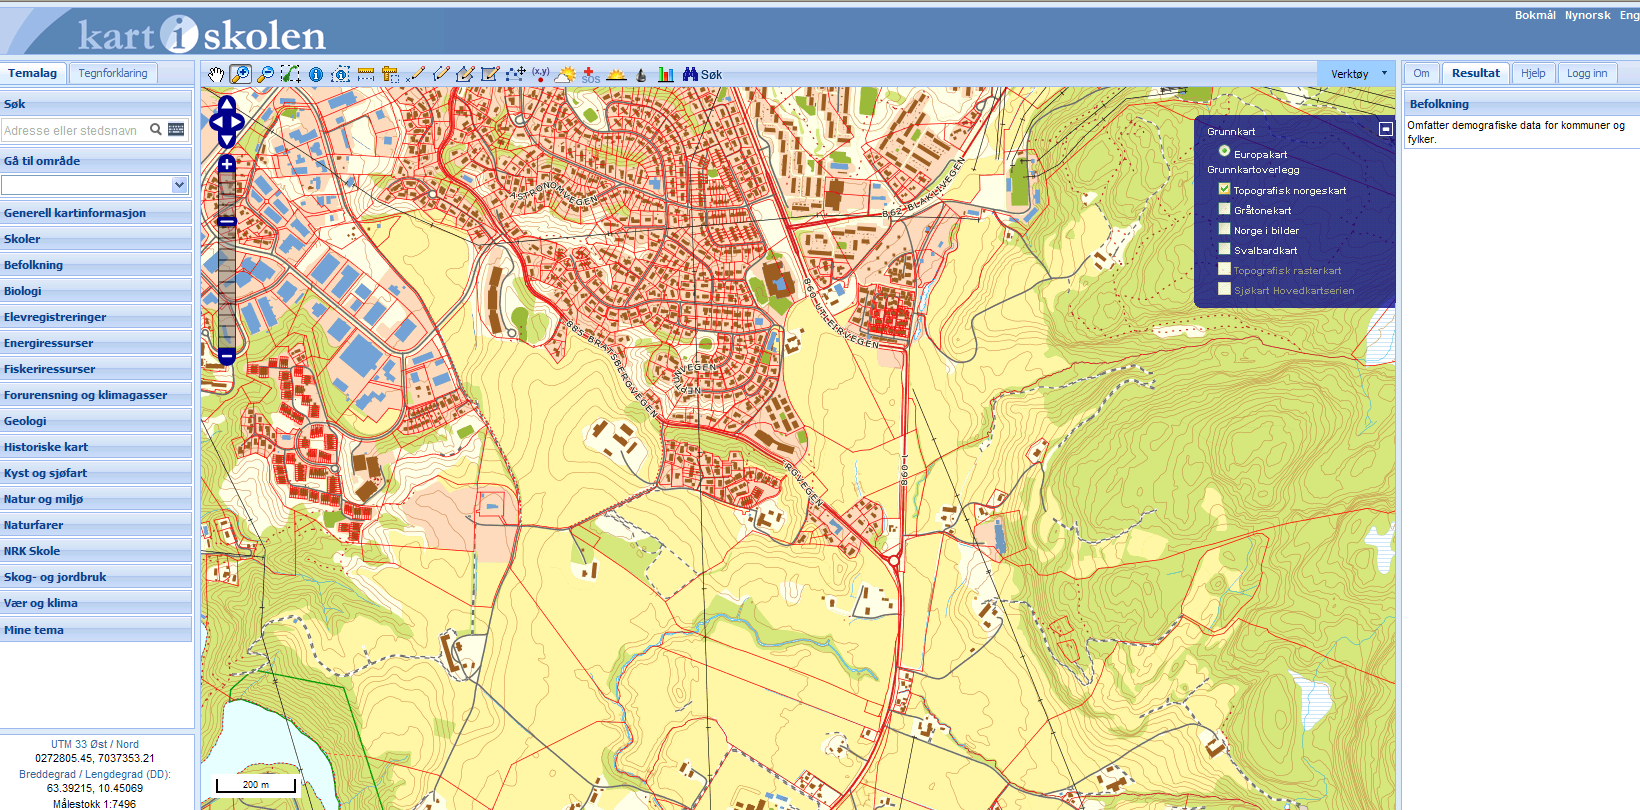Open the Gå til område combo box
This screenshot has width=1640, height=810.
[x=95, y=185]
